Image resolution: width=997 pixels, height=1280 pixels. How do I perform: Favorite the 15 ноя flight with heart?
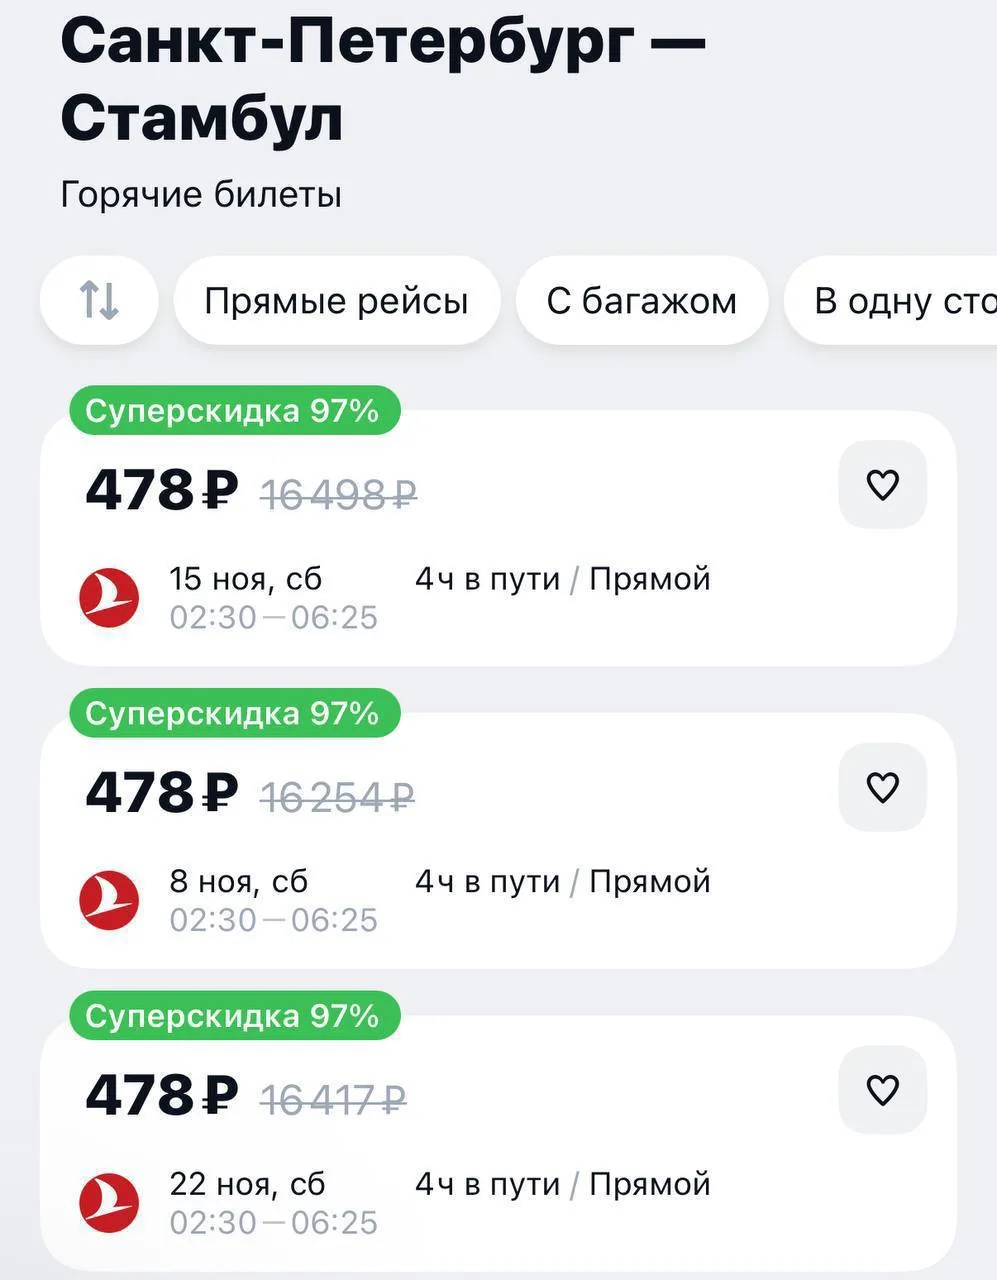[882, 485]
